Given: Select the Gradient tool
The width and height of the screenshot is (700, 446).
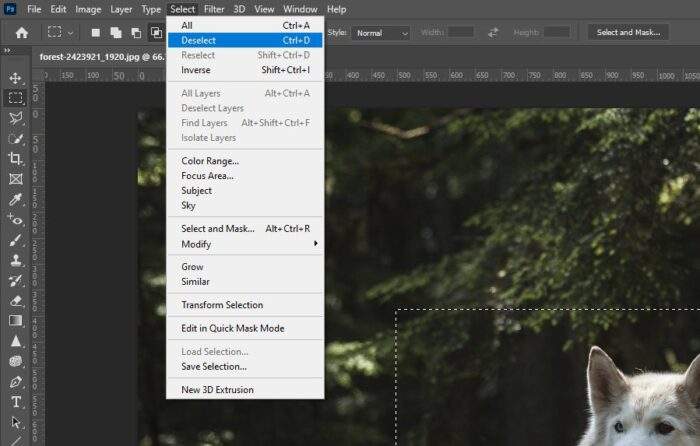Looking at the screenshot, I should pyautogui.click(x=16, y=321).
